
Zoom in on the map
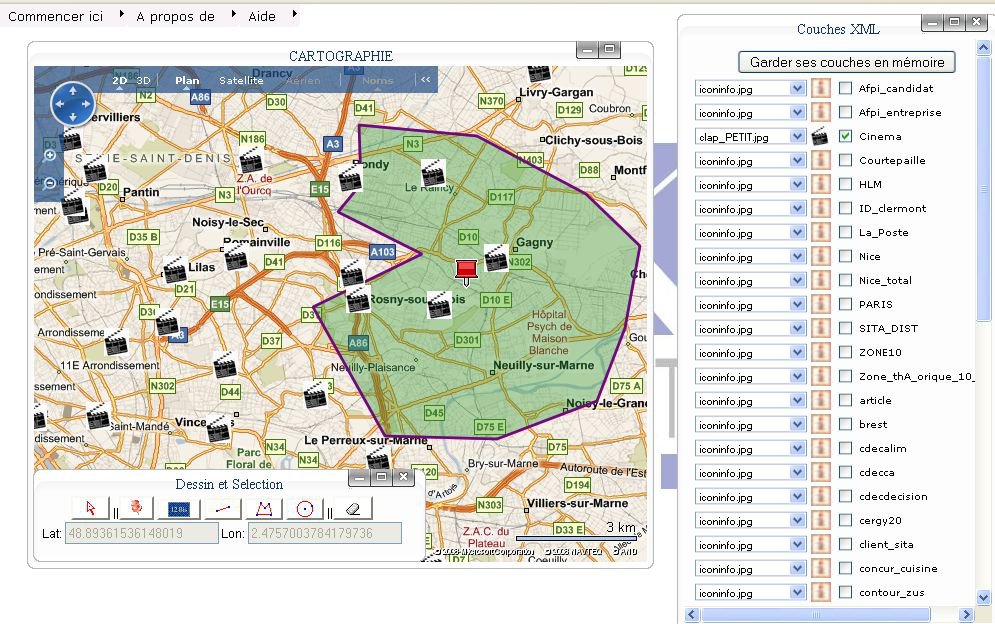[x=50, y=156]
